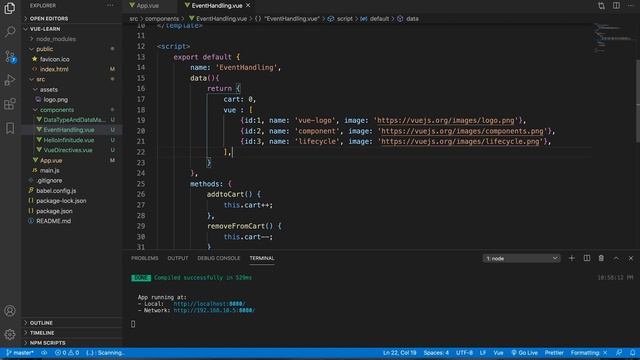This screenshot has width=640, height=360.
Task: Open babel.config.js in explorer
Action: click(56, 191)
